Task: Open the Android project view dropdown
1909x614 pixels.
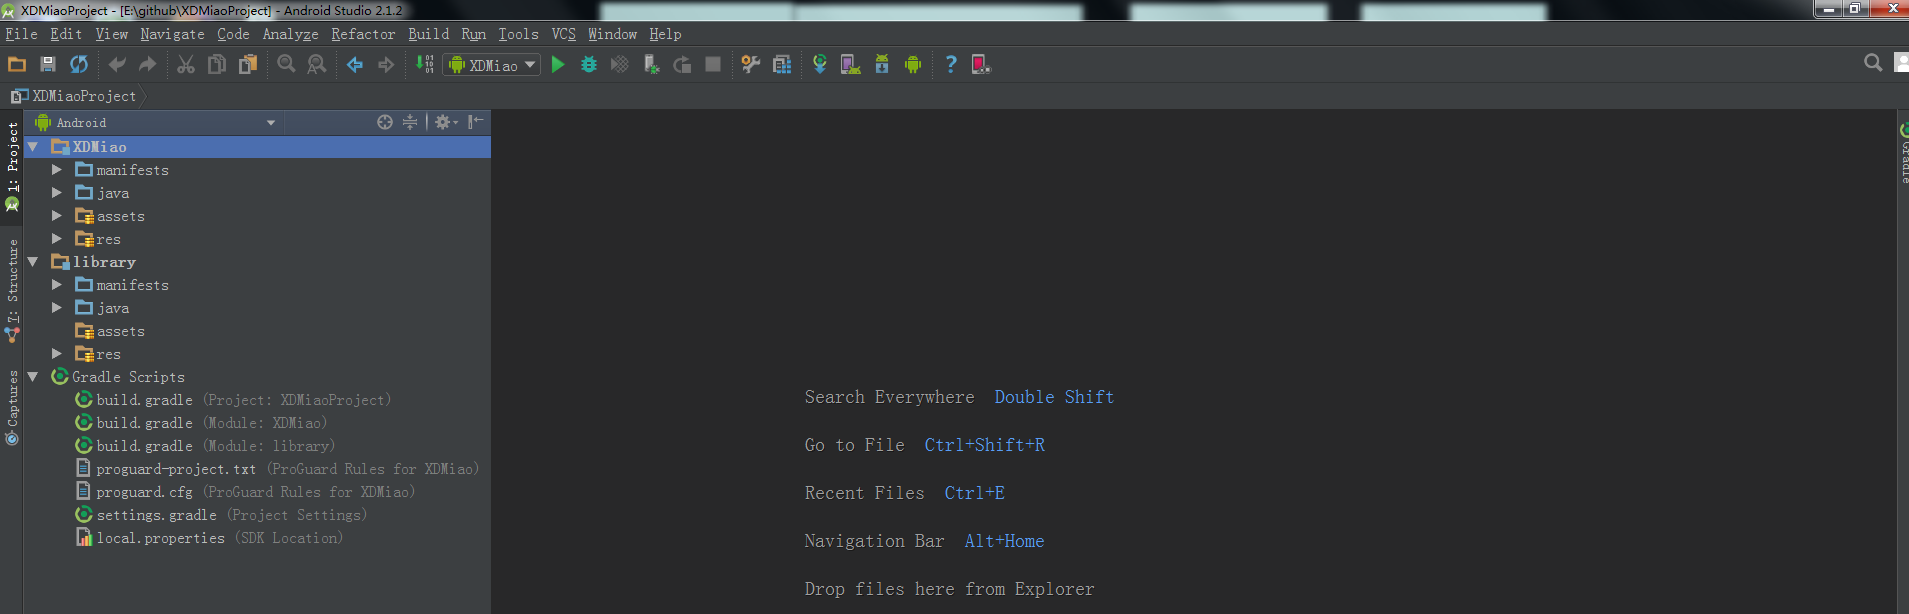Action: tap(155, 123)
